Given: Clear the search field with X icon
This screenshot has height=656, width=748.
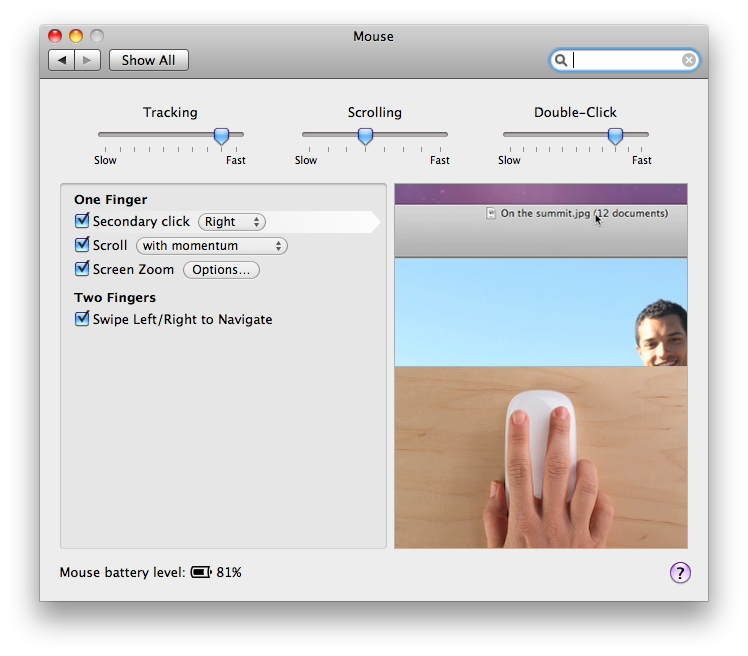Looking at the screenshot, I should 689,60.
